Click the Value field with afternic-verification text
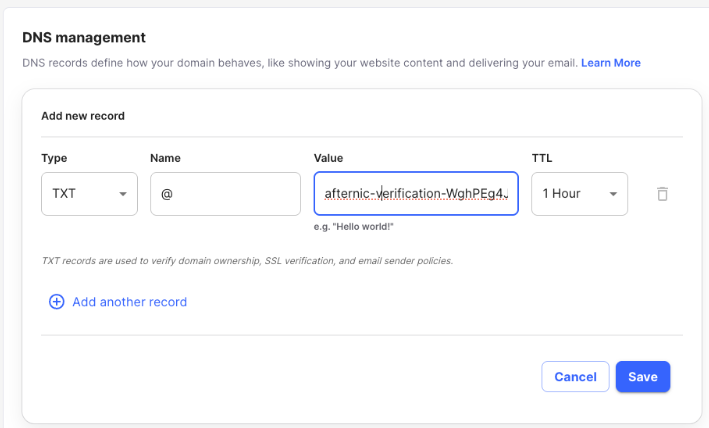This screenshot has width=709, height=428. [415, 194]
